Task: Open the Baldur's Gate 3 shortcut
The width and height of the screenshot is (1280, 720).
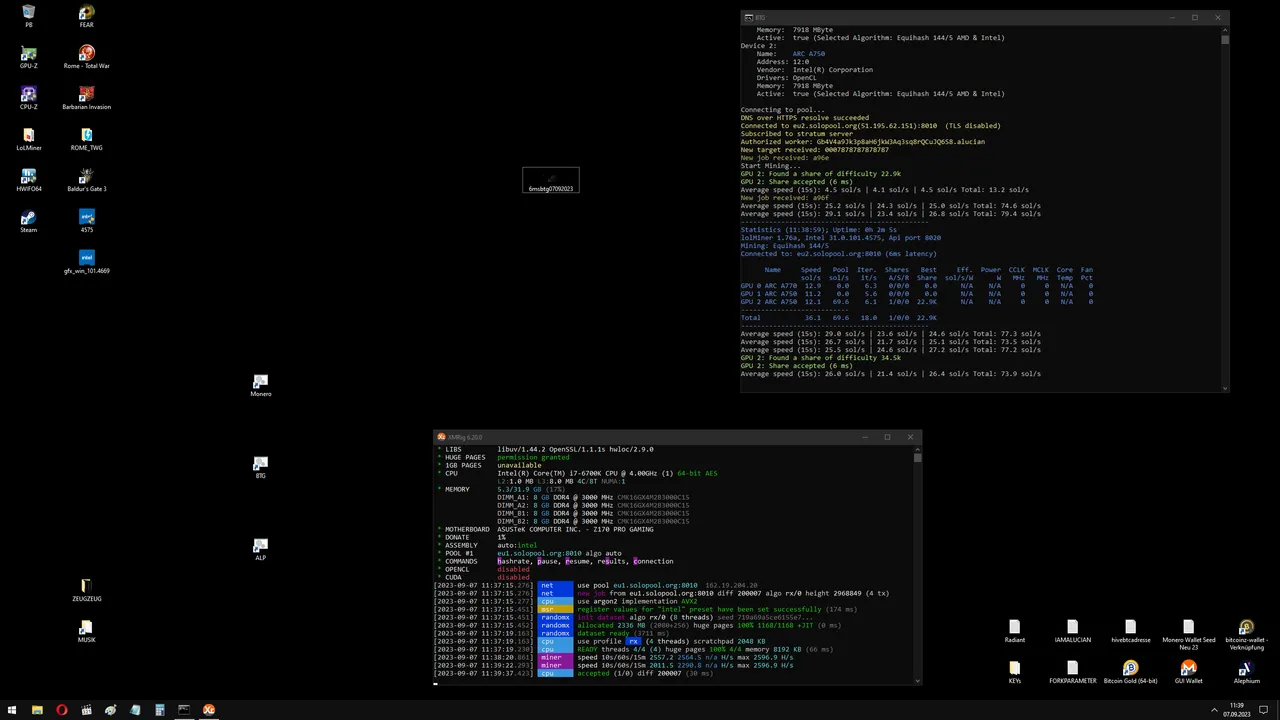Action: click(x=86, y=179)
